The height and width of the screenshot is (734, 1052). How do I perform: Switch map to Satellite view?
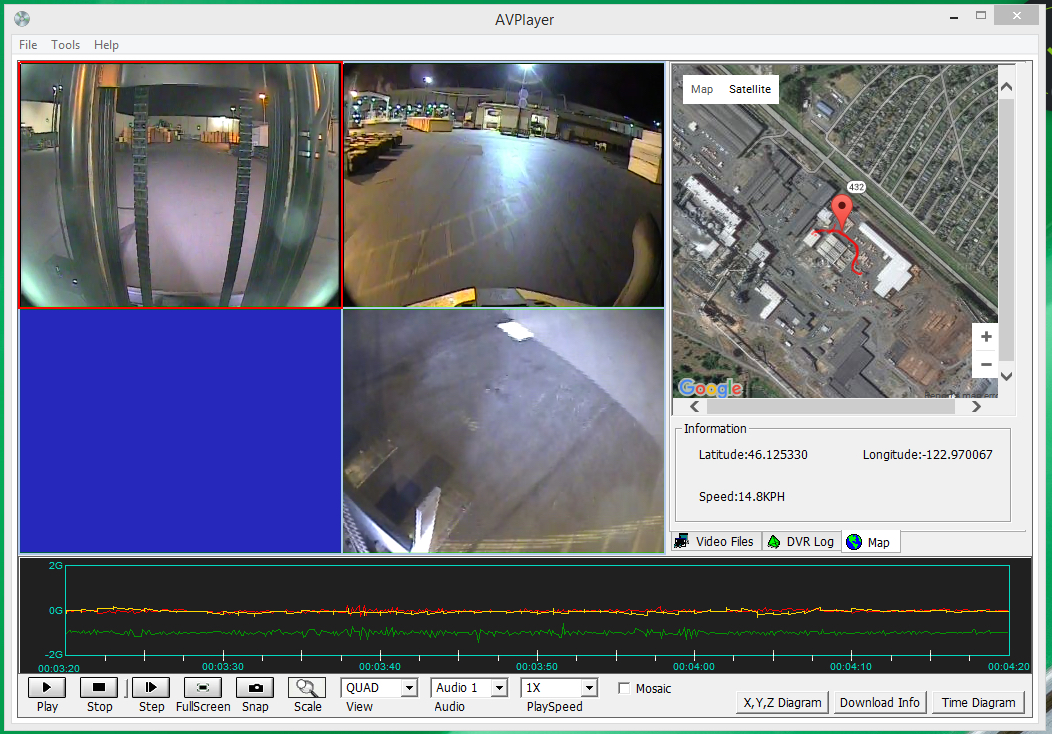point(749,89)
